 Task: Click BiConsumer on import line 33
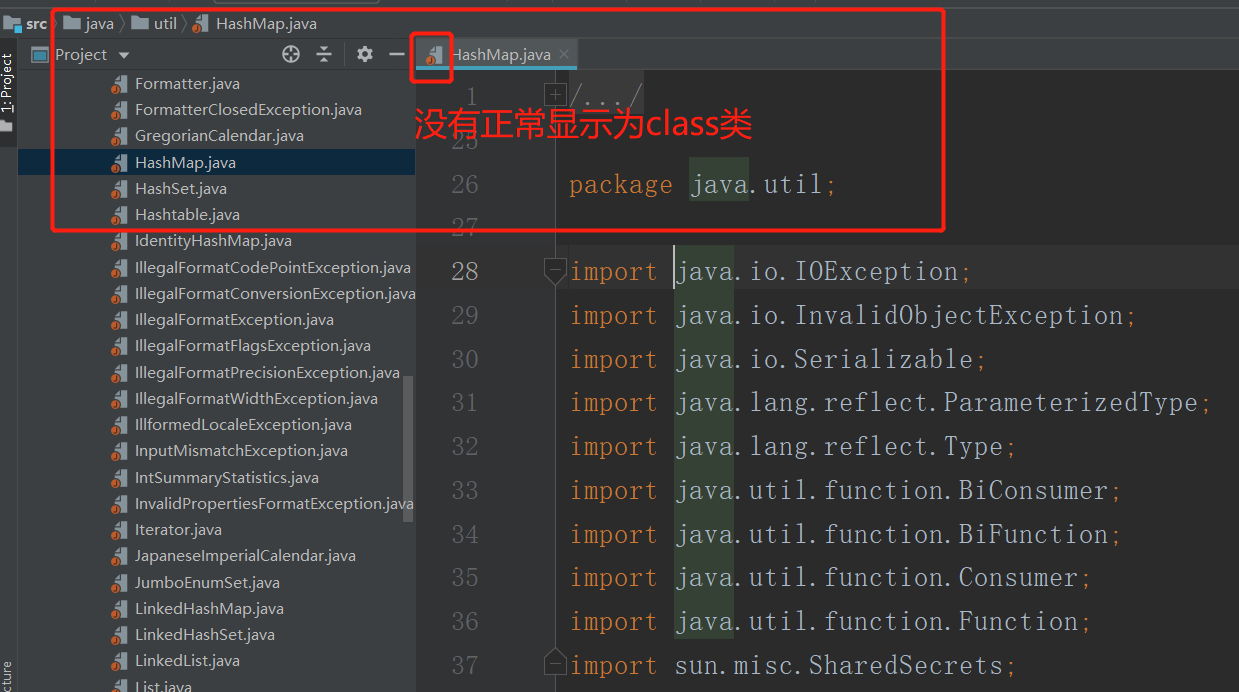[x=1033, y=491]
